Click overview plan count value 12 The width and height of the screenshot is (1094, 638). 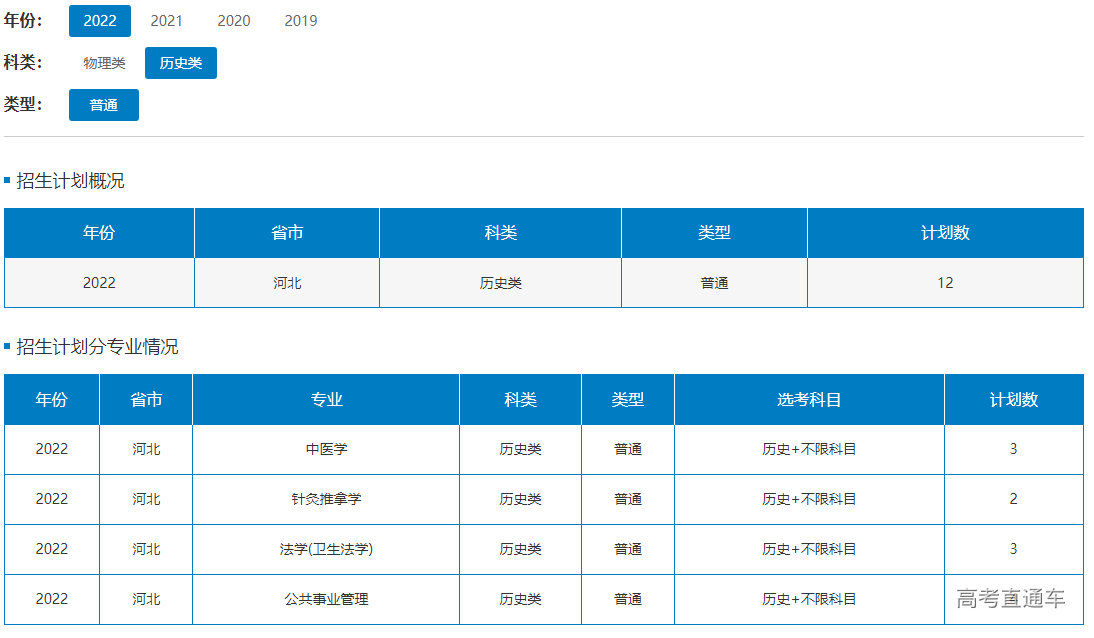pyautogui.click(x=945, y=283)
